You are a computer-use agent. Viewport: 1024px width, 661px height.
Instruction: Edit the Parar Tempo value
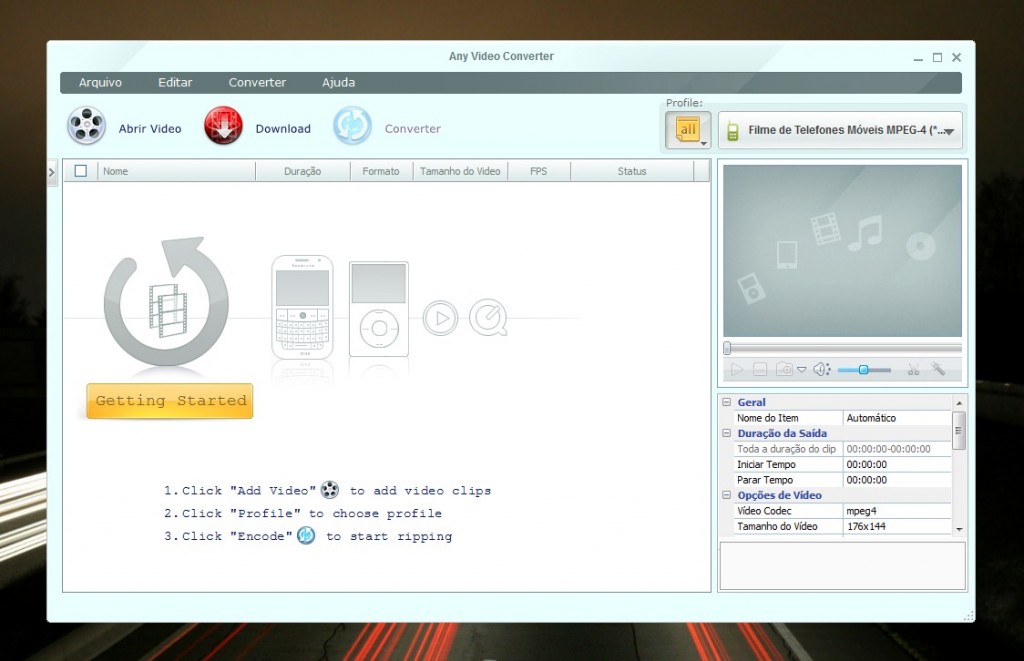897,480
